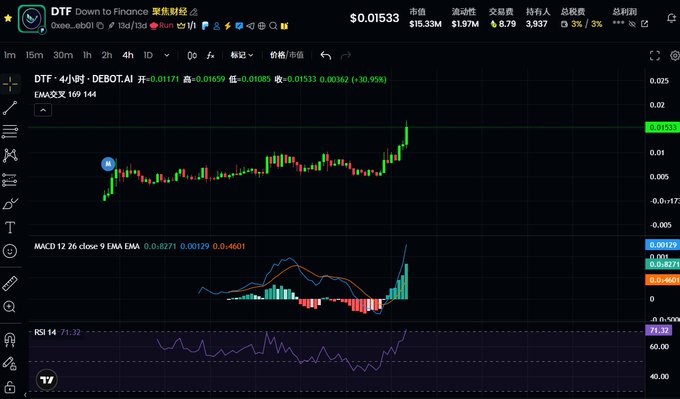
Task: Click the notification bell icon
Action: [671, 18]
